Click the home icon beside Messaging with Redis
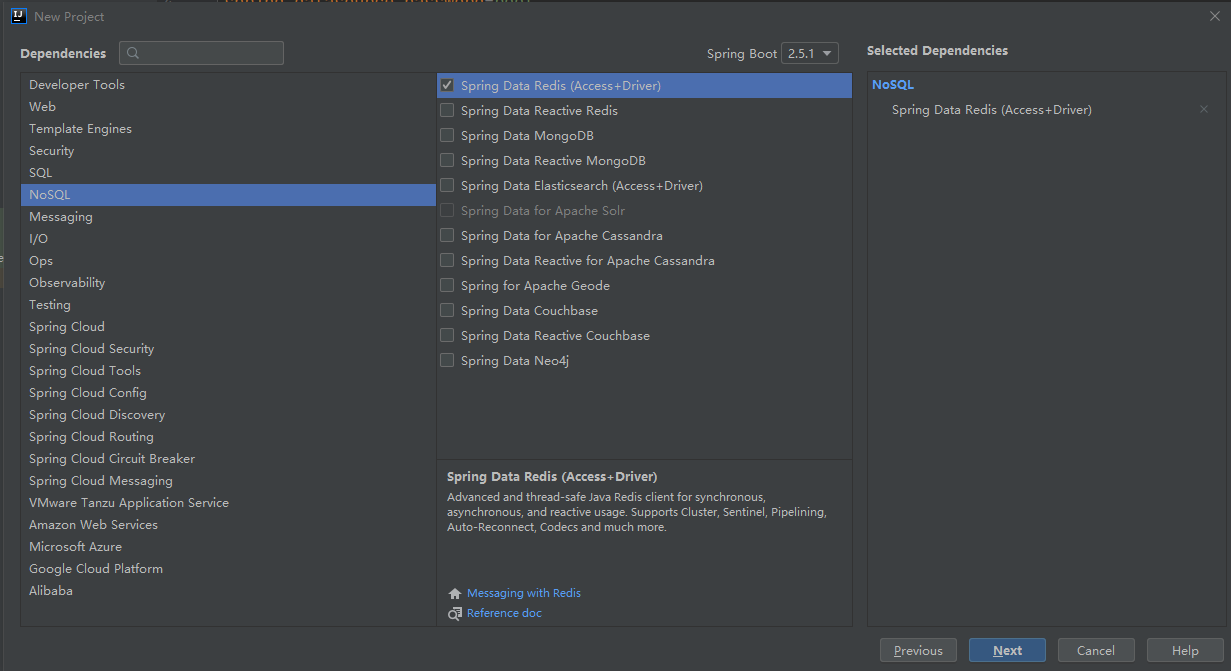 click(x=455, y=594)
